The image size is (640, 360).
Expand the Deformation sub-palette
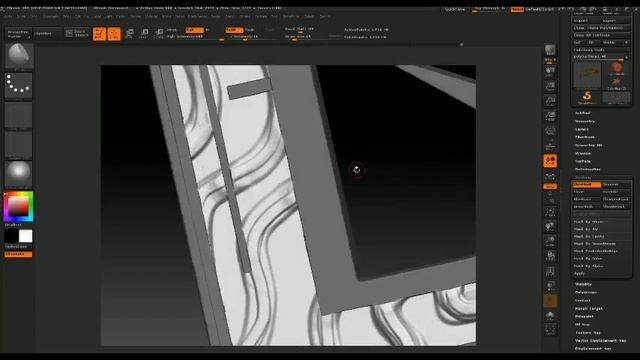click(588, 169)
